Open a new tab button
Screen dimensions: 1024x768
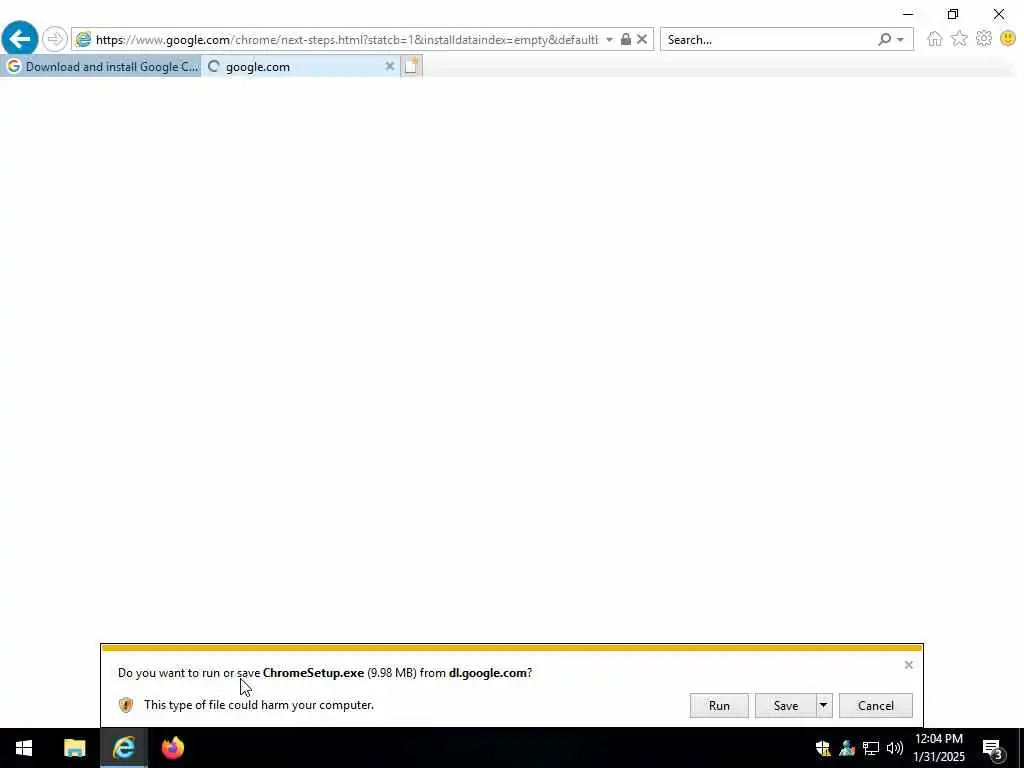[x=411, y=66]
